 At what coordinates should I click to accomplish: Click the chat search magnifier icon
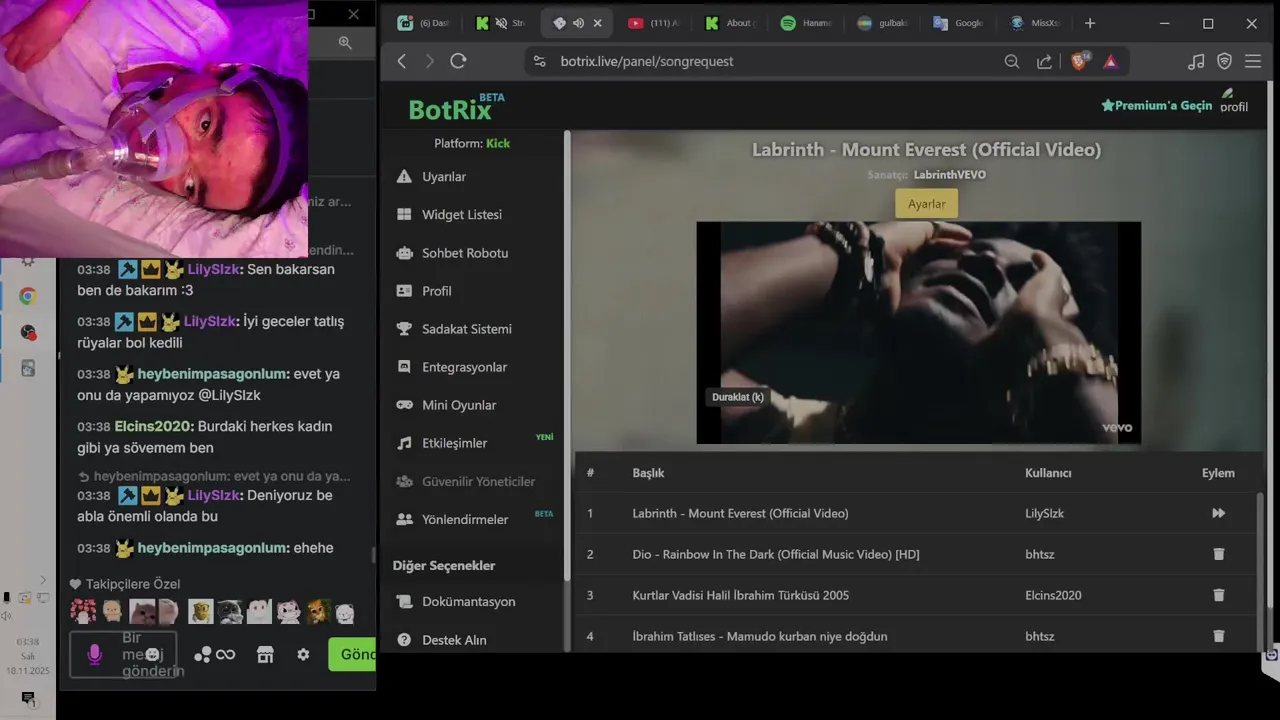pyautogui.click(x=345, y=43)
